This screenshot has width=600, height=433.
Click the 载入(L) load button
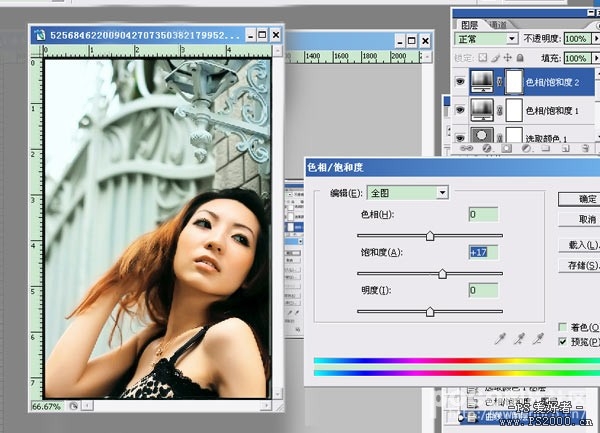579,245
